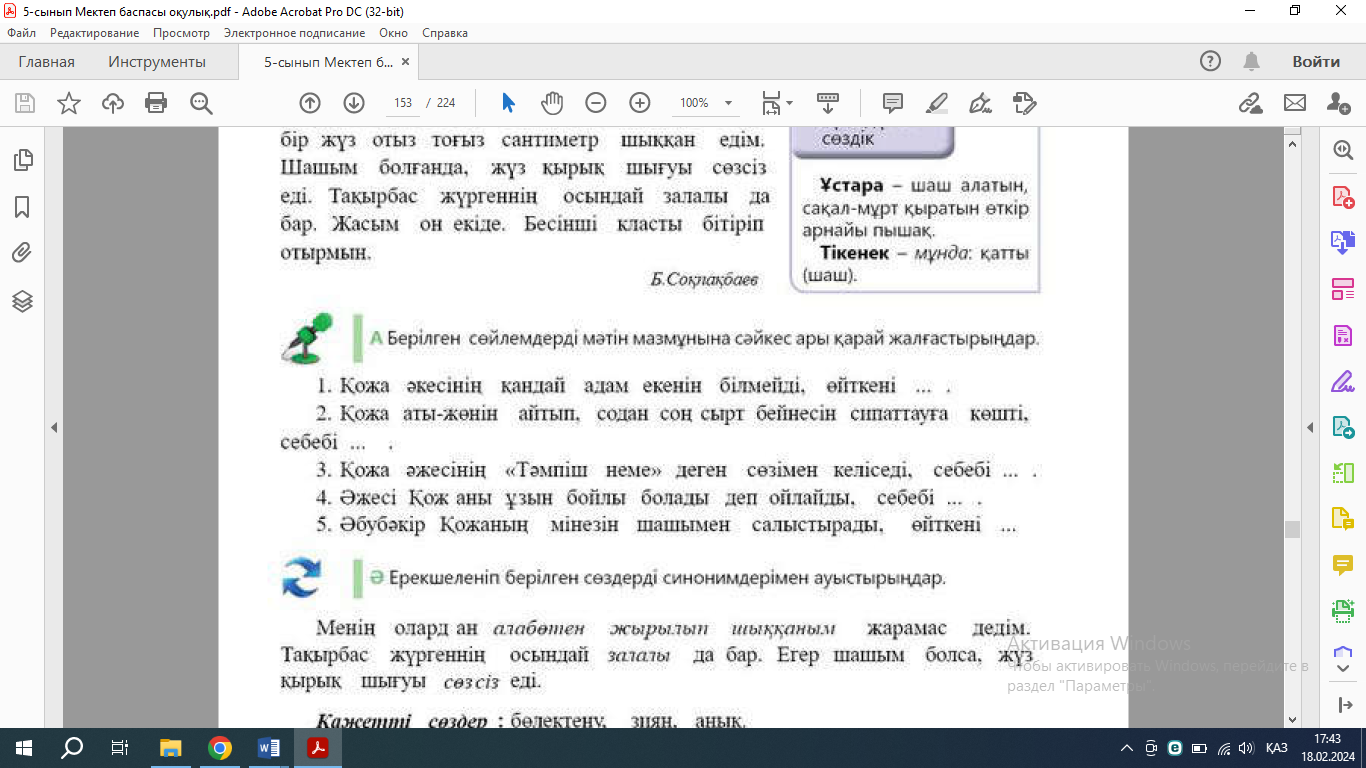Viewport: 1366px width, 768px height.
Task: Add a sticky note comment
Action: pyautogui.click(x=893, y=103)
